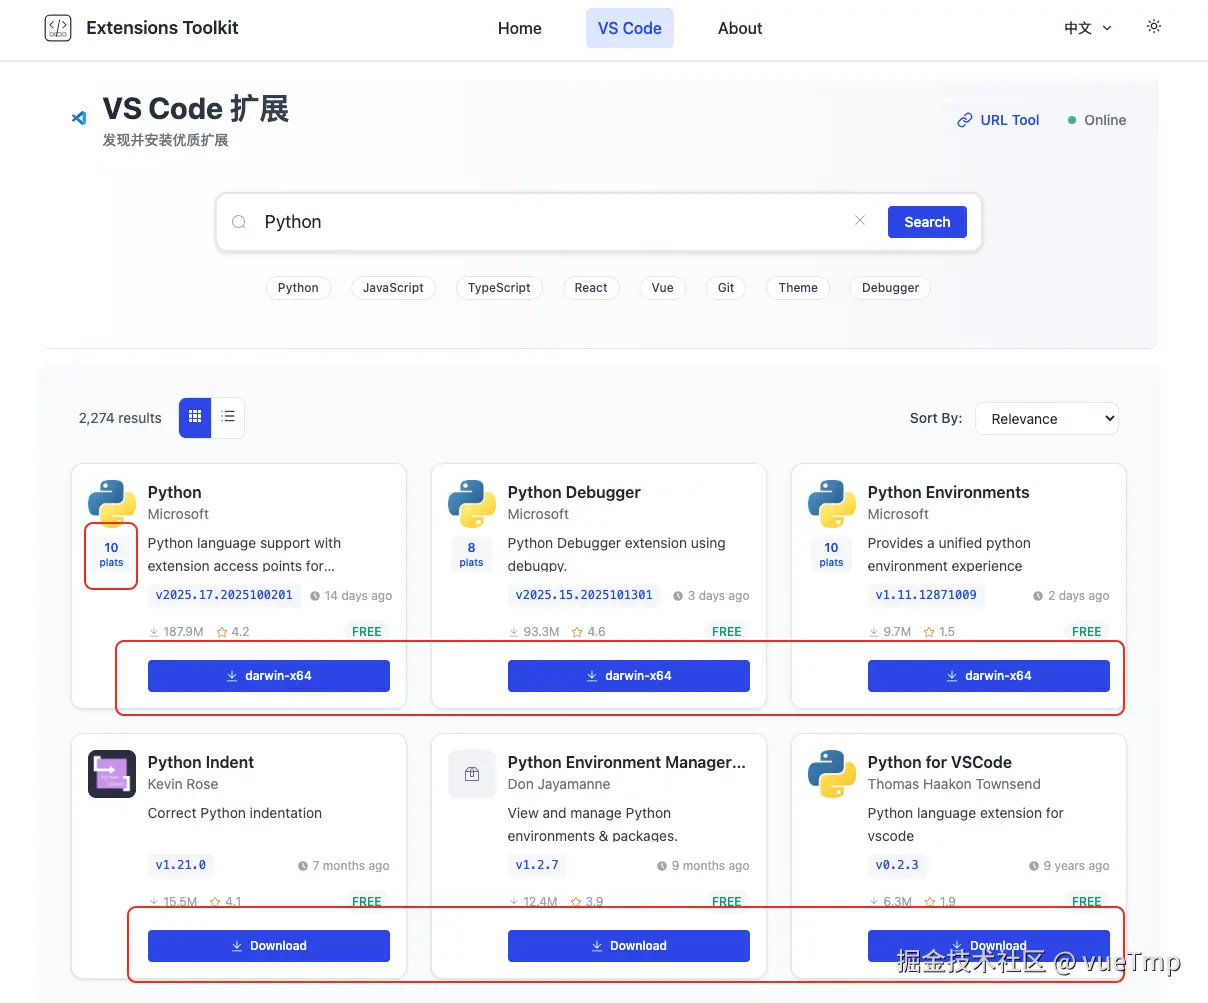Click version tag v2025.17.2025100201
Screen dimensions: 1208x1003
pos(224,595)
